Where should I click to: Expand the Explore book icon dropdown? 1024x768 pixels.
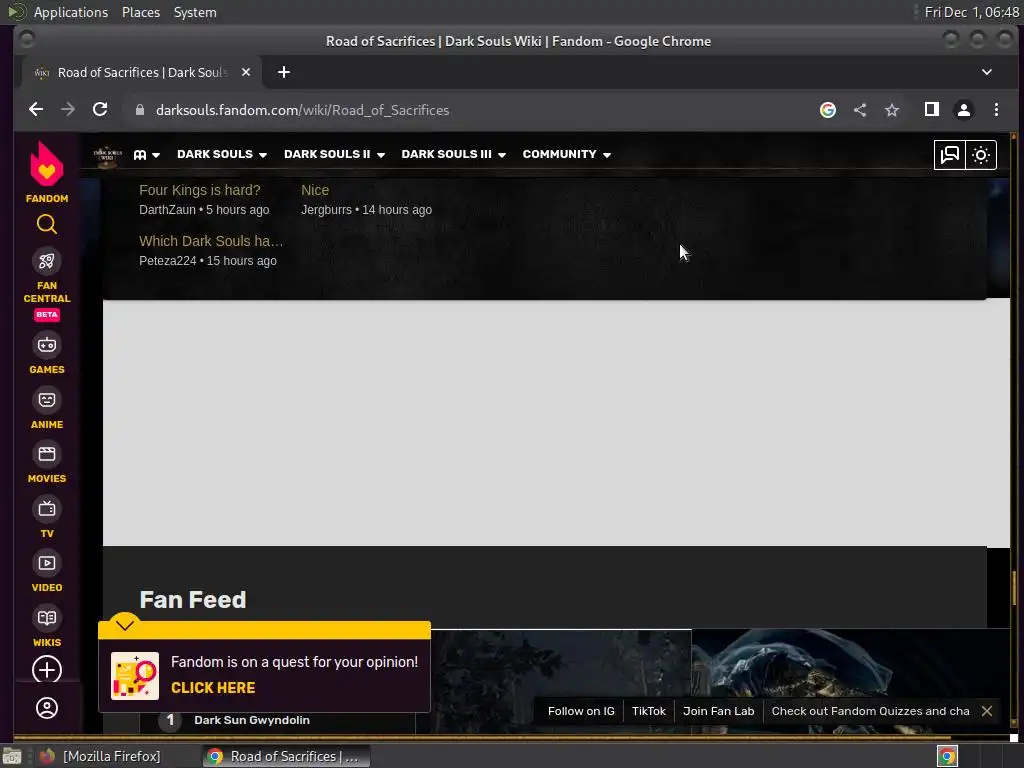146,155
